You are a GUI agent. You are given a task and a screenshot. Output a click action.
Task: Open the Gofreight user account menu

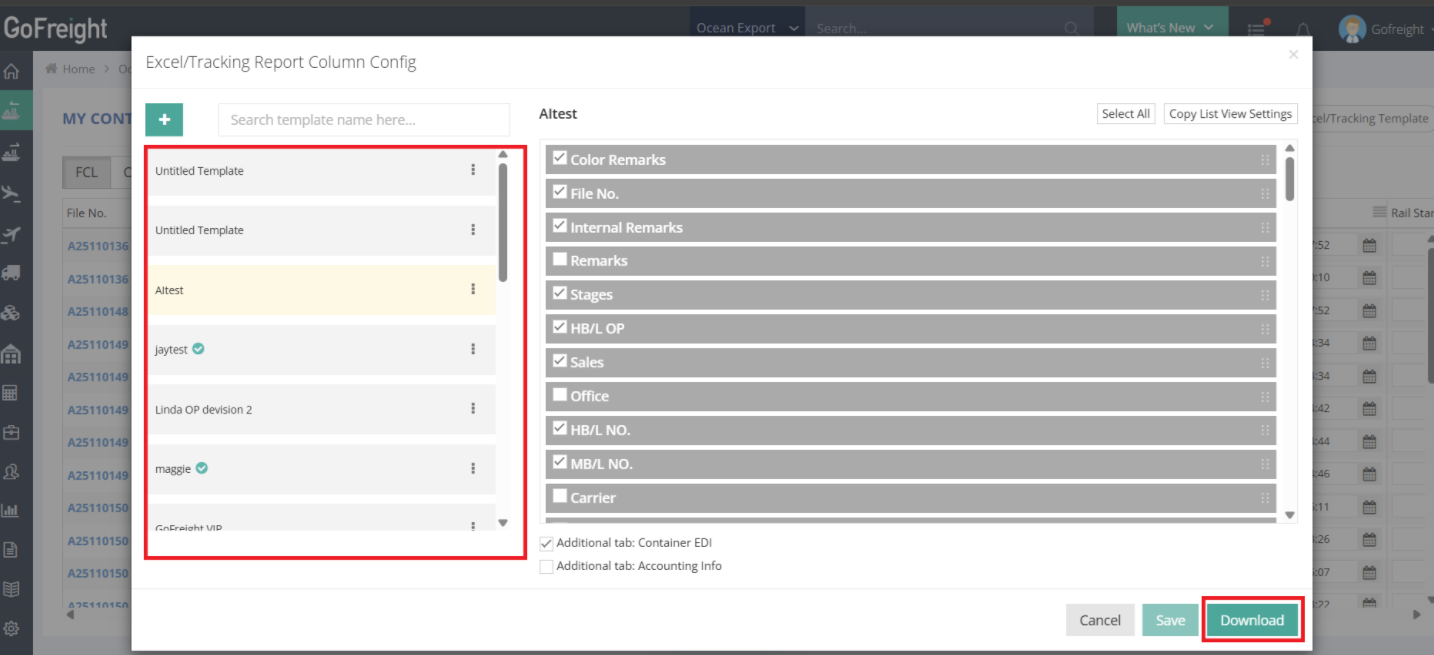[1385, 29]
